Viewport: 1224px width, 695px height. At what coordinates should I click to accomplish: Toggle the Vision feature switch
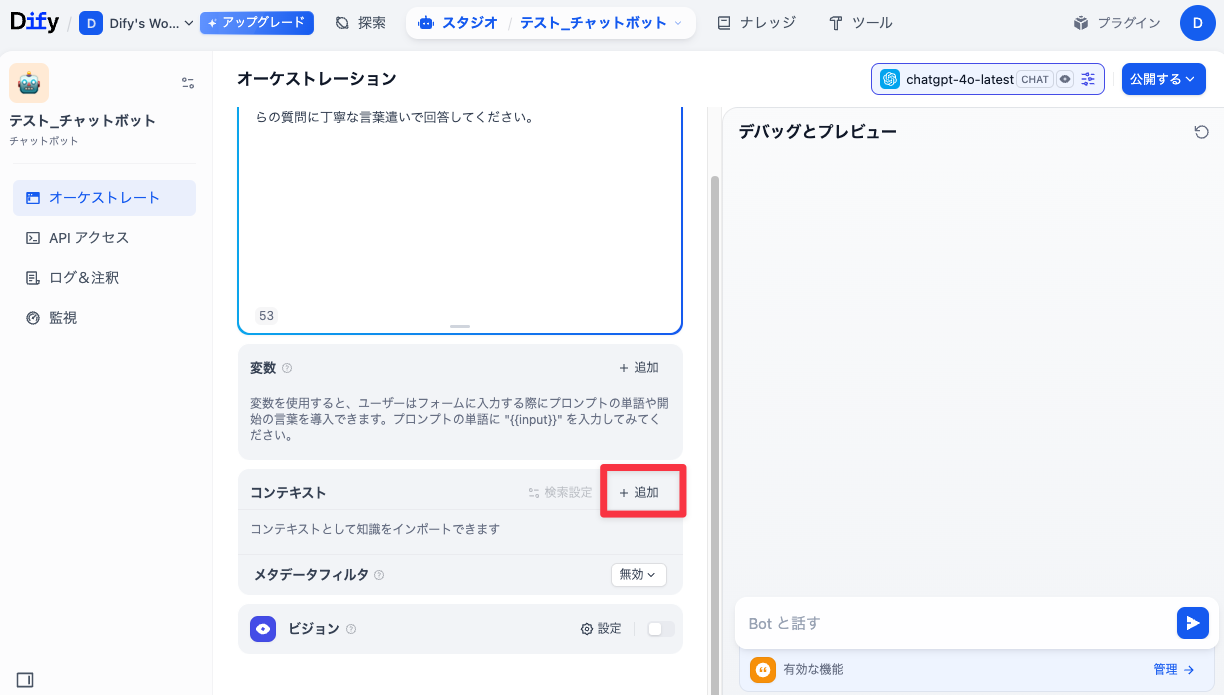coord(660,629)
